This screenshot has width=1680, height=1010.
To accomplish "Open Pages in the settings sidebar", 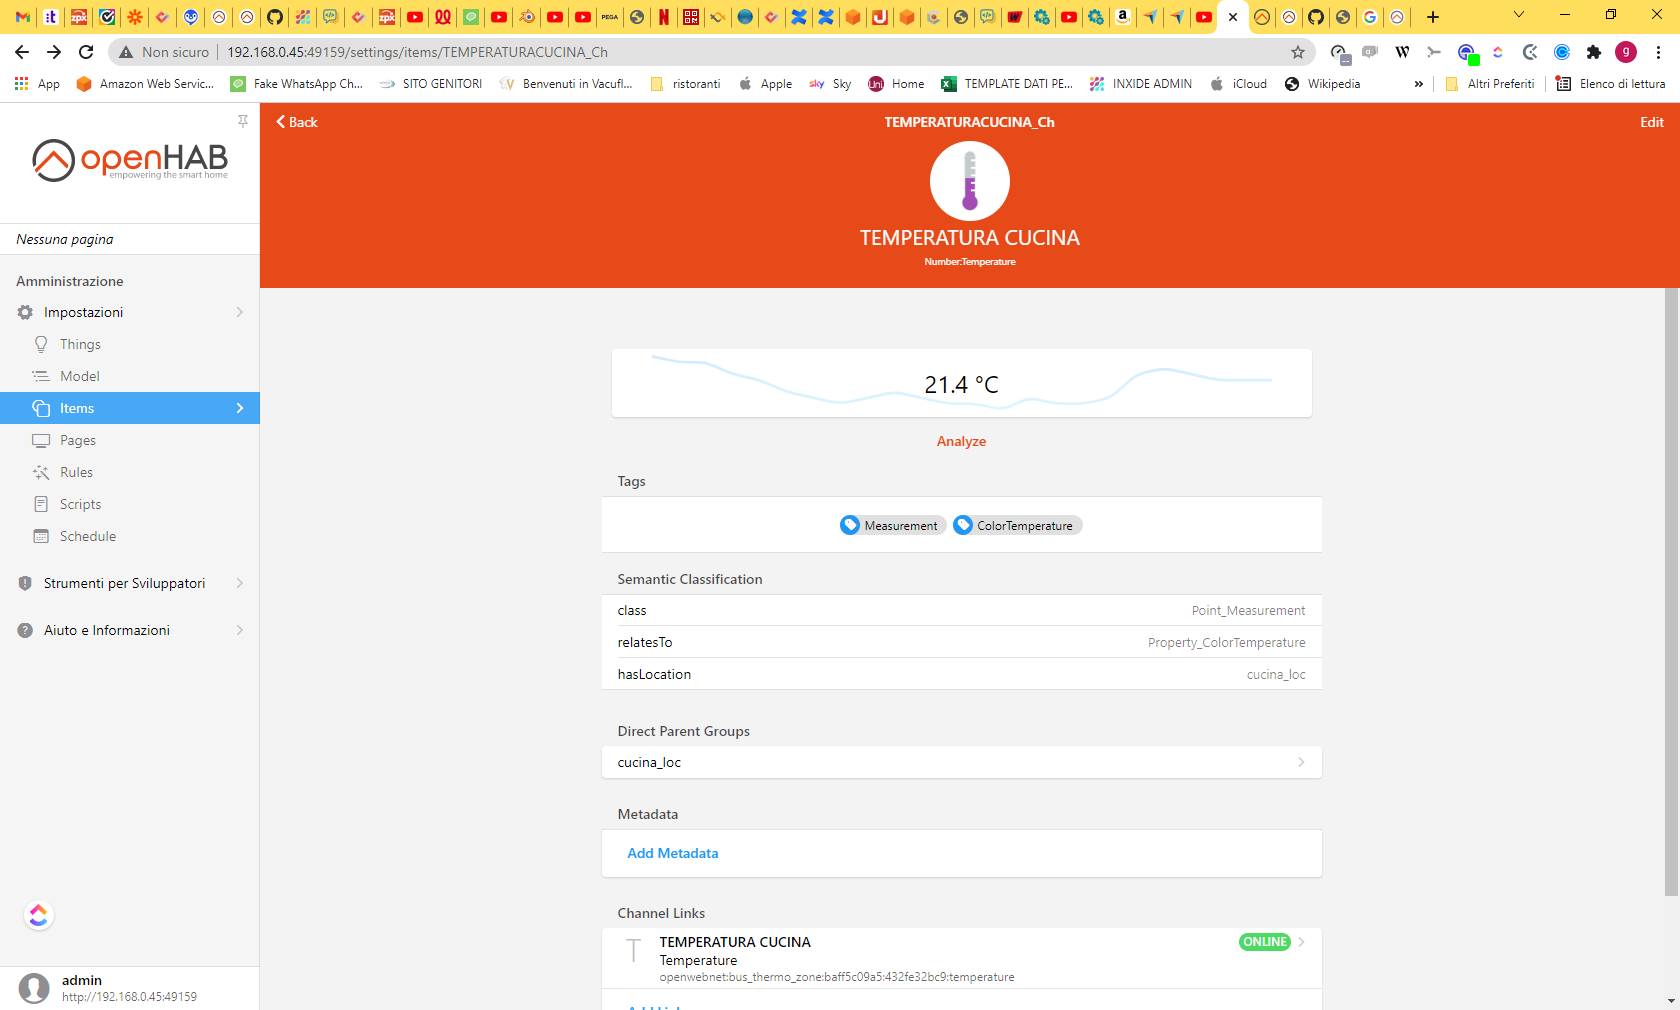I will pyautogui.click(x=130, y=440).
